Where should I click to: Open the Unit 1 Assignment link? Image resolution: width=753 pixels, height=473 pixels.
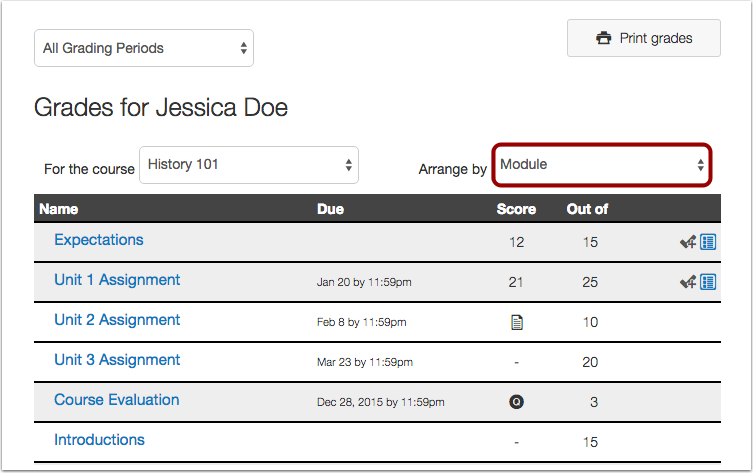(x=117, y=280)
